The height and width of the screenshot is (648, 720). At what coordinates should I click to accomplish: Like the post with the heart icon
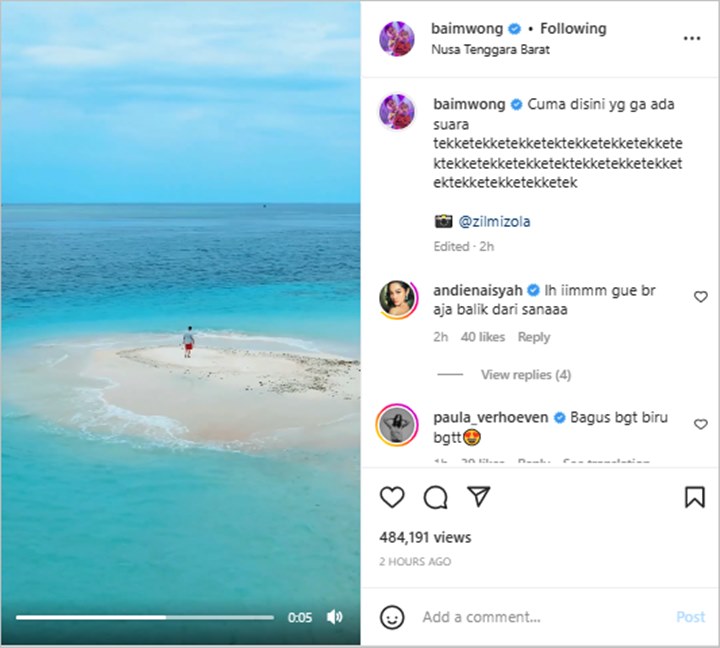392,497
